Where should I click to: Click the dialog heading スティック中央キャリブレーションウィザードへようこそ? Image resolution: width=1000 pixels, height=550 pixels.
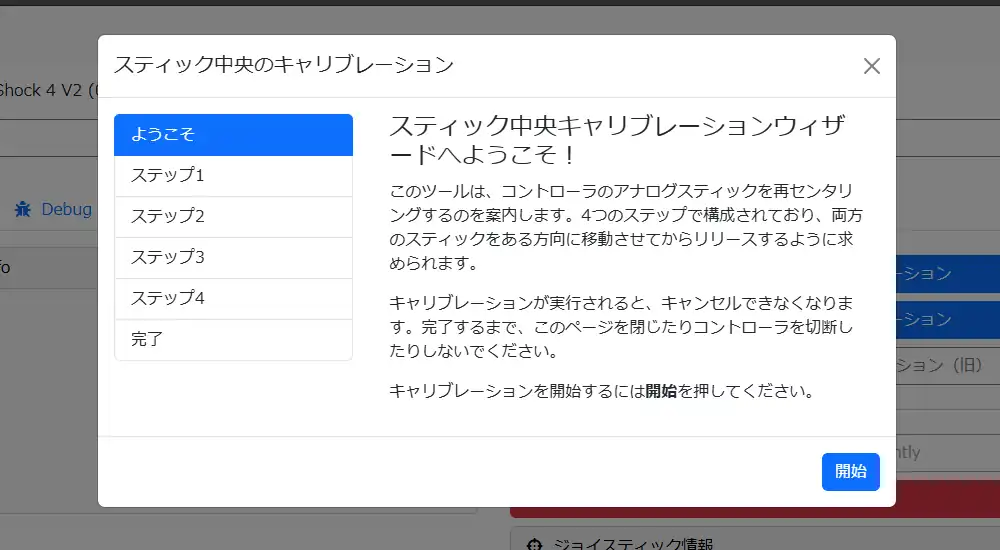617,140
